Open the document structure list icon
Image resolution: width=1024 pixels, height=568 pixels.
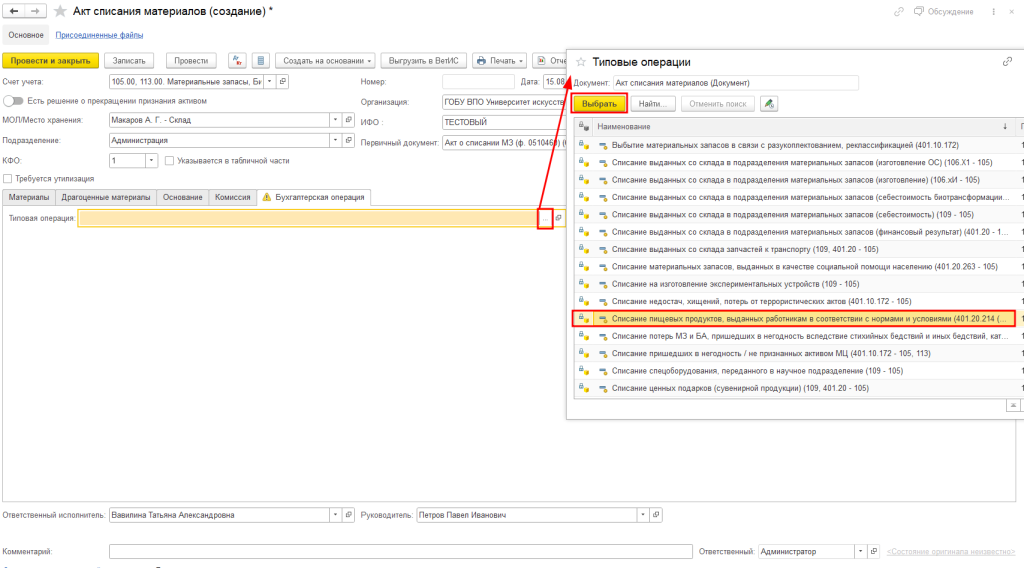[x=260, y=61]
